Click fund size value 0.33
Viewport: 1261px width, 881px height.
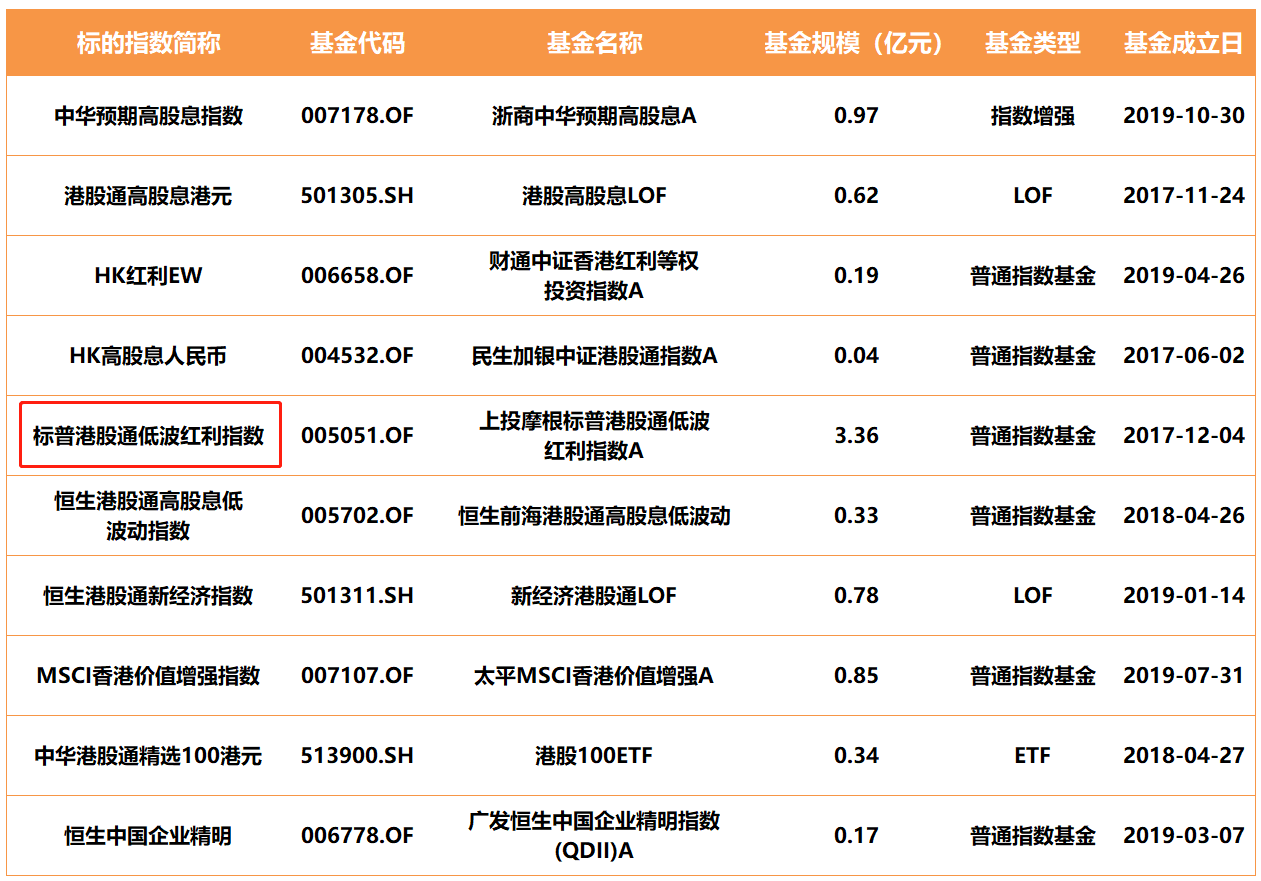tap(856, 516)
